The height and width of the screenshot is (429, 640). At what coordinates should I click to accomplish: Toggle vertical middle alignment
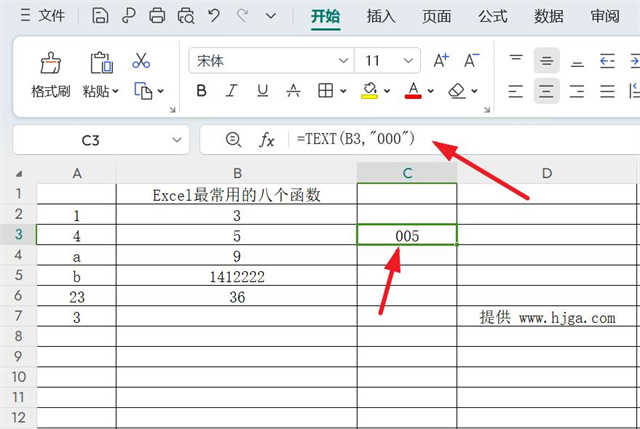546,61
